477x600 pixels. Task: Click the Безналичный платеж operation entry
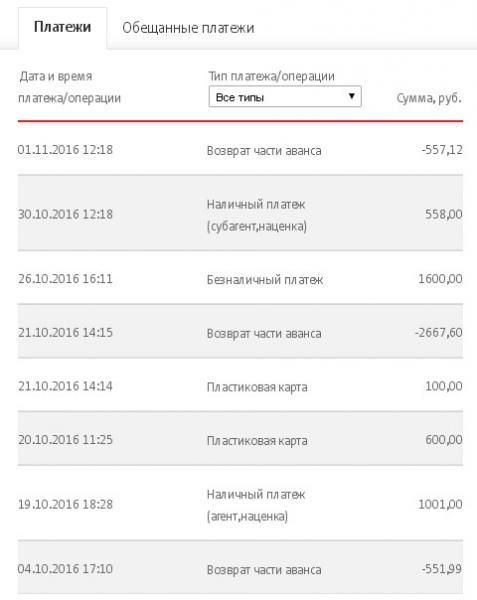tap(265, 280)
